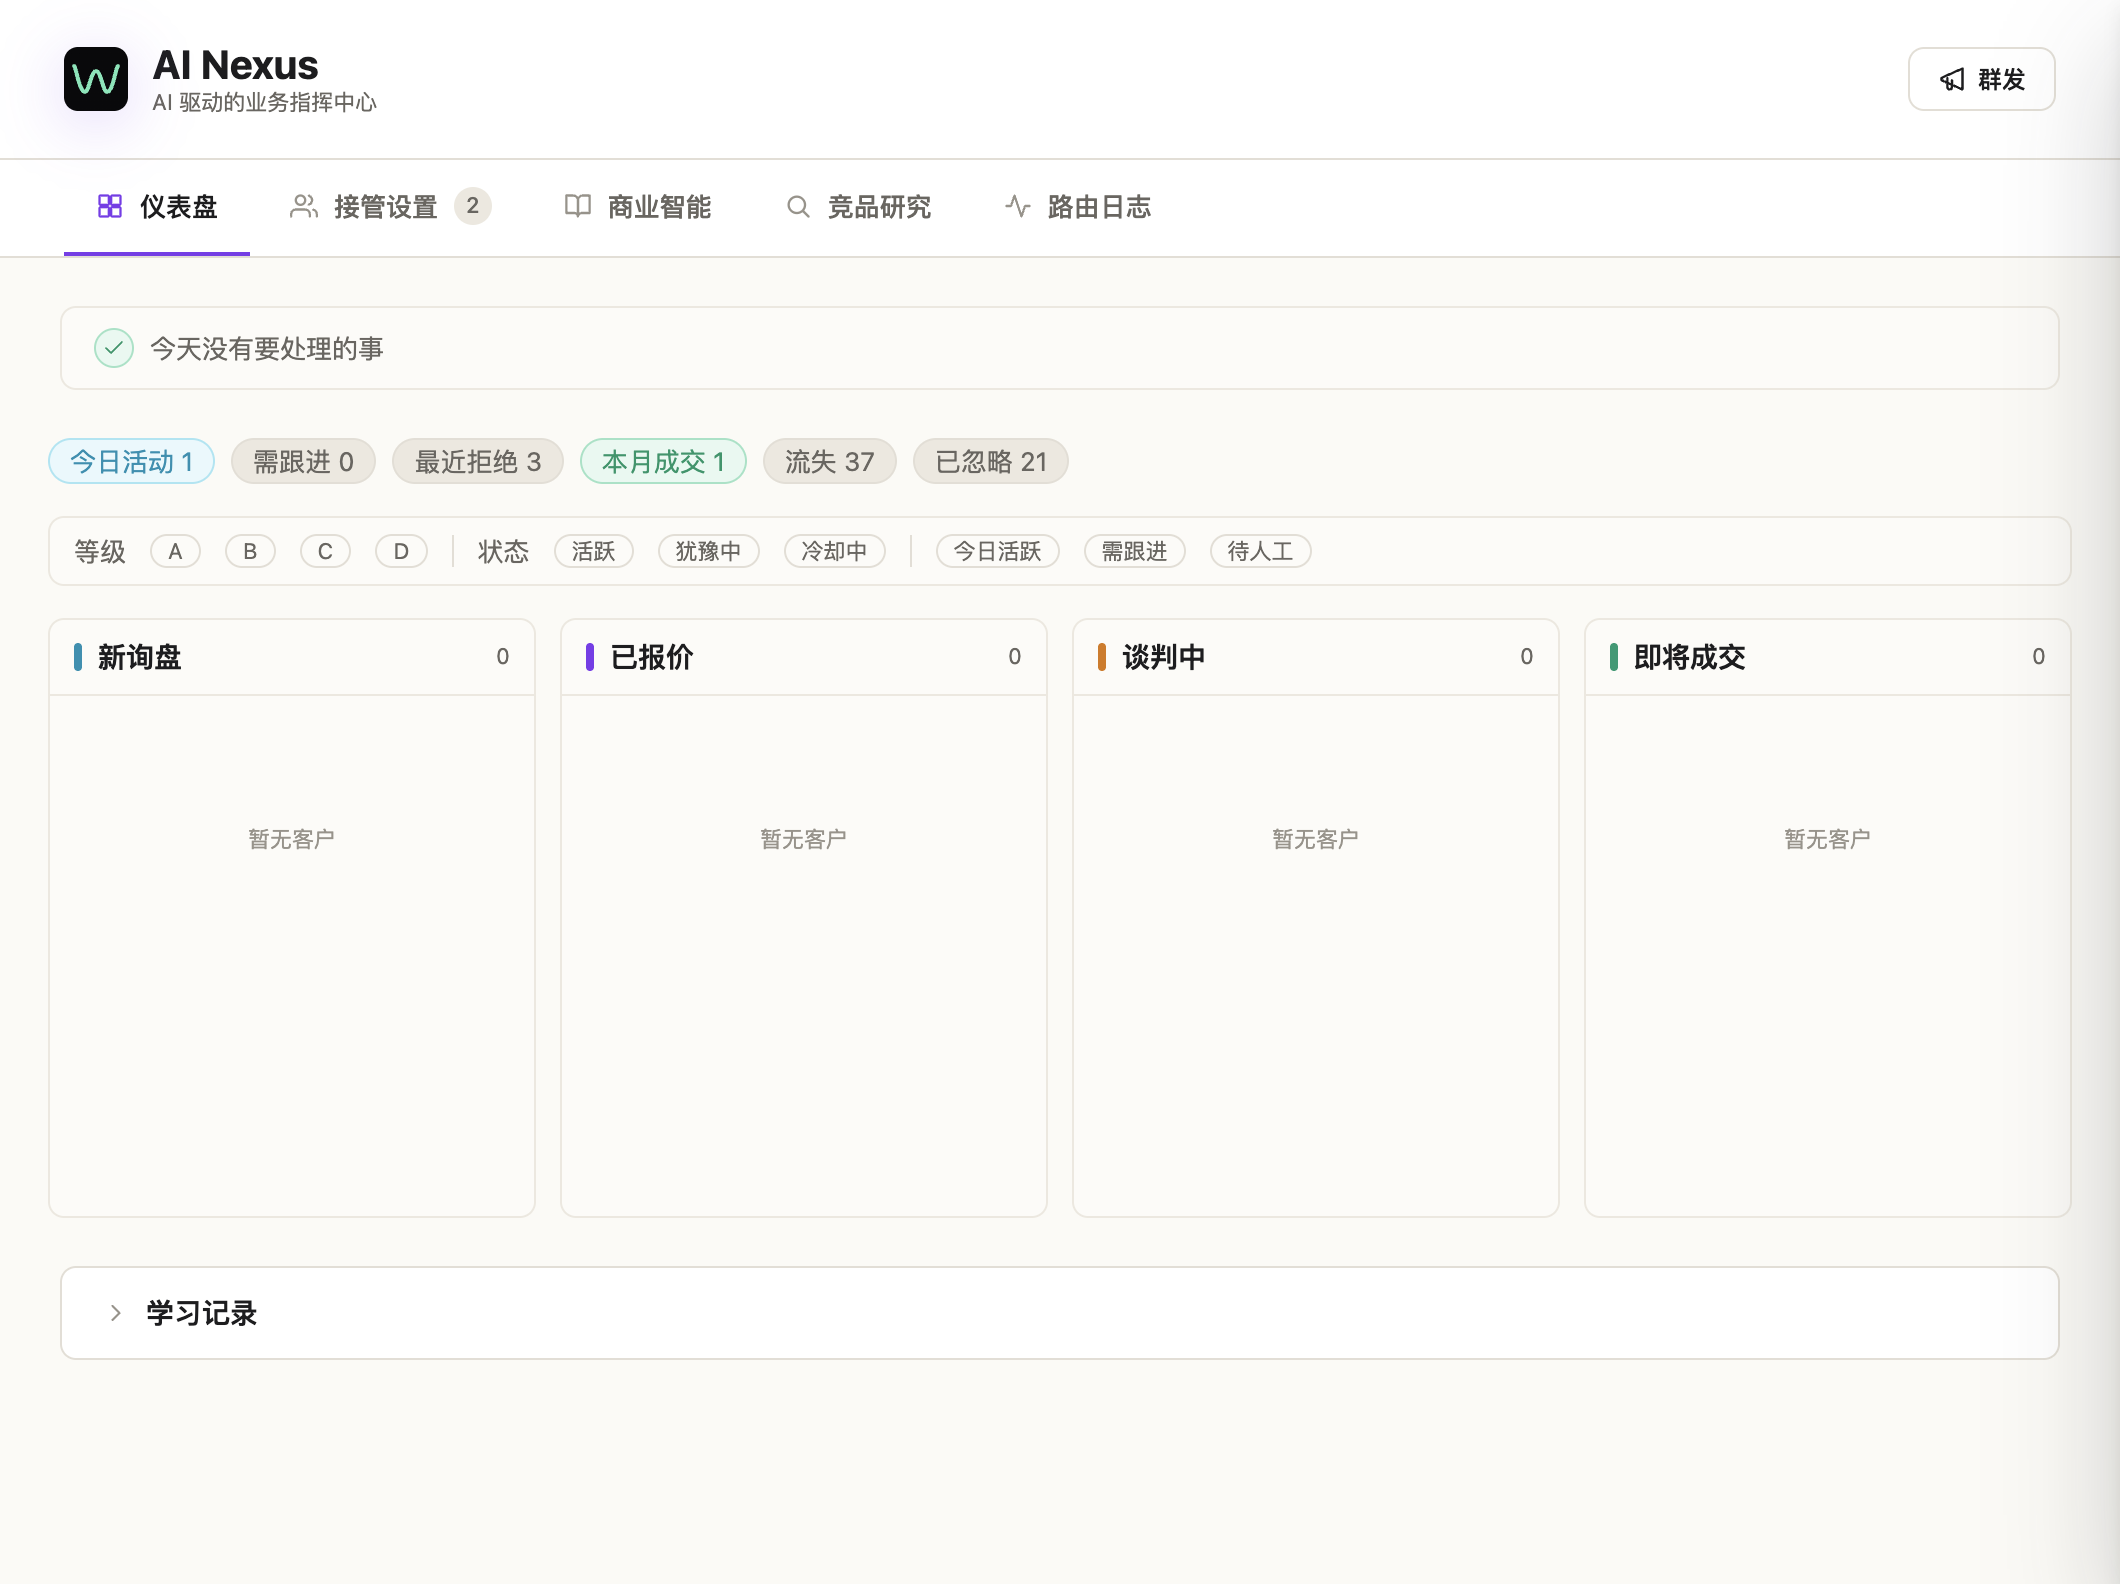Toggle the 犹豫中 status filter
This screenshot has height=1584, width=2120.
click(x=709, y=551)
